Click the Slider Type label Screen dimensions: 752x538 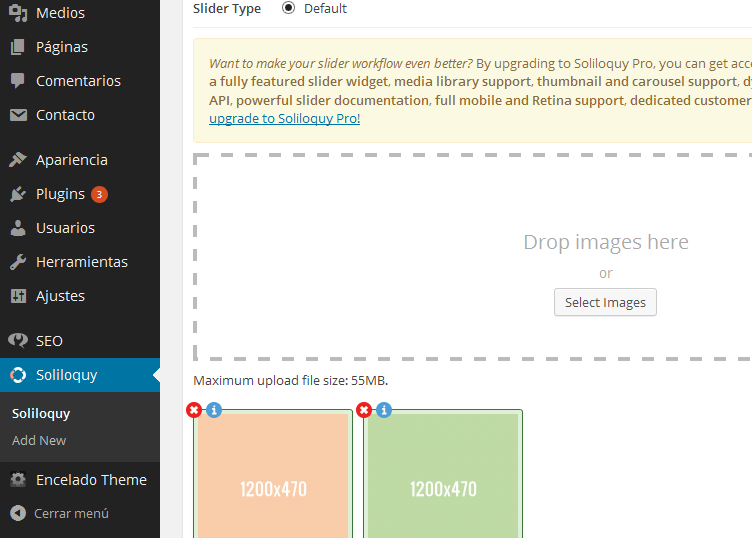[227, 9]
